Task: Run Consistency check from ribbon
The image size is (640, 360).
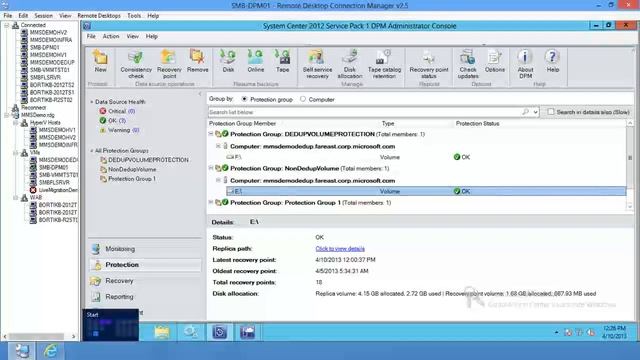Action: [136, 64]
